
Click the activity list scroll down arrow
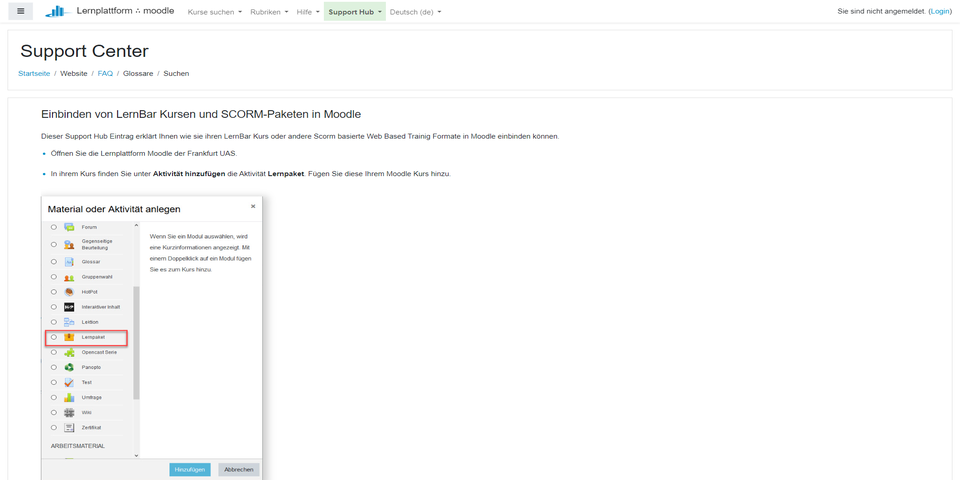point(136,455)
